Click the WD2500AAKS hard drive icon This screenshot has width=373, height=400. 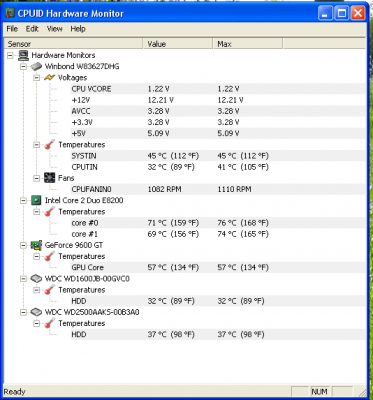pos(36,312)
